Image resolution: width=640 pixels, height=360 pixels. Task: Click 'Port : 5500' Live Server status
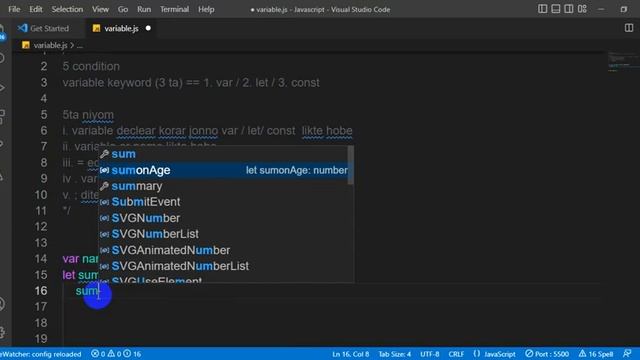[x=547, y=354]
